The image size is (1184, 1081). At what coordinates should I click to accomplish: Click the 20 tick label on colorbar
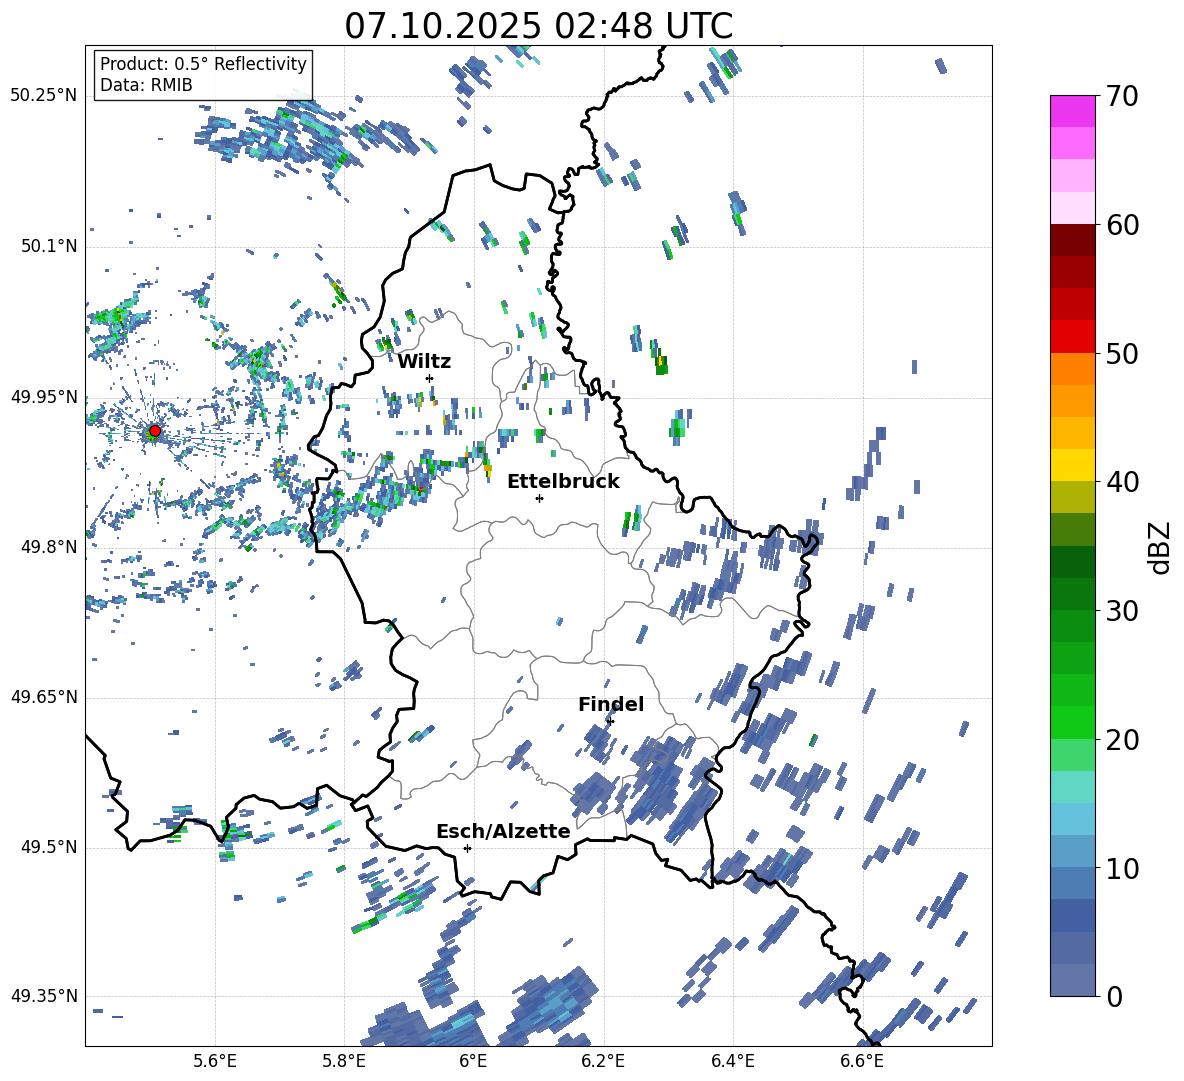1121,740
